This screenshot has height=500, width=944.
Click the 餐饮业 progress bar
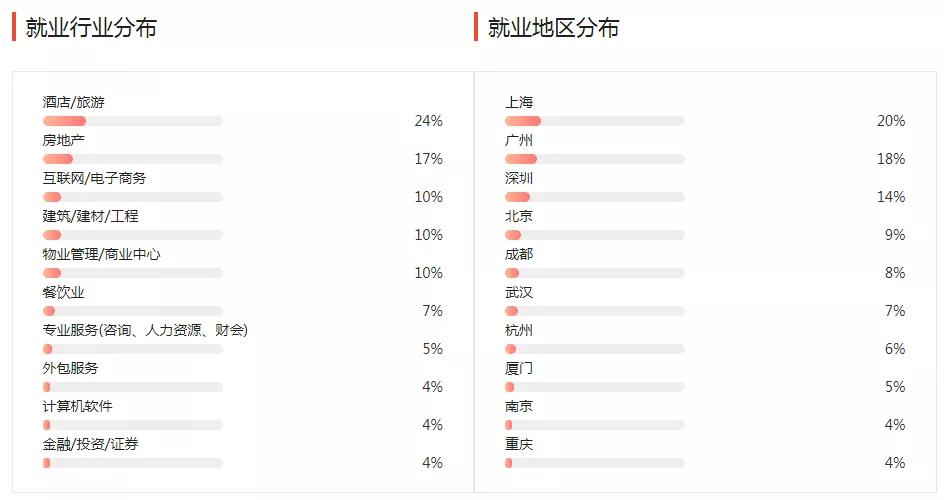click(x=132, y=311)
